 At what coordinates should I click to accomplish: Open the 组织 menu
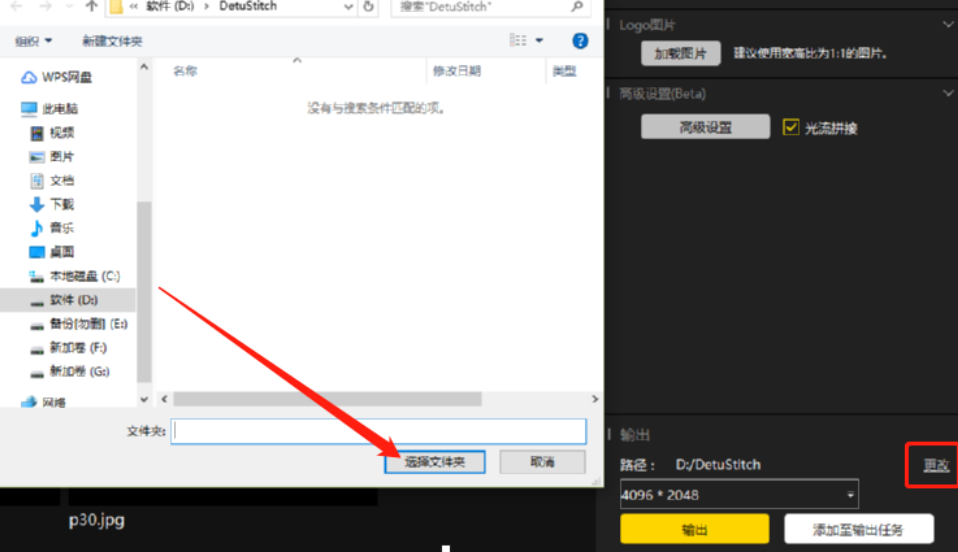[x=33, y=41]
